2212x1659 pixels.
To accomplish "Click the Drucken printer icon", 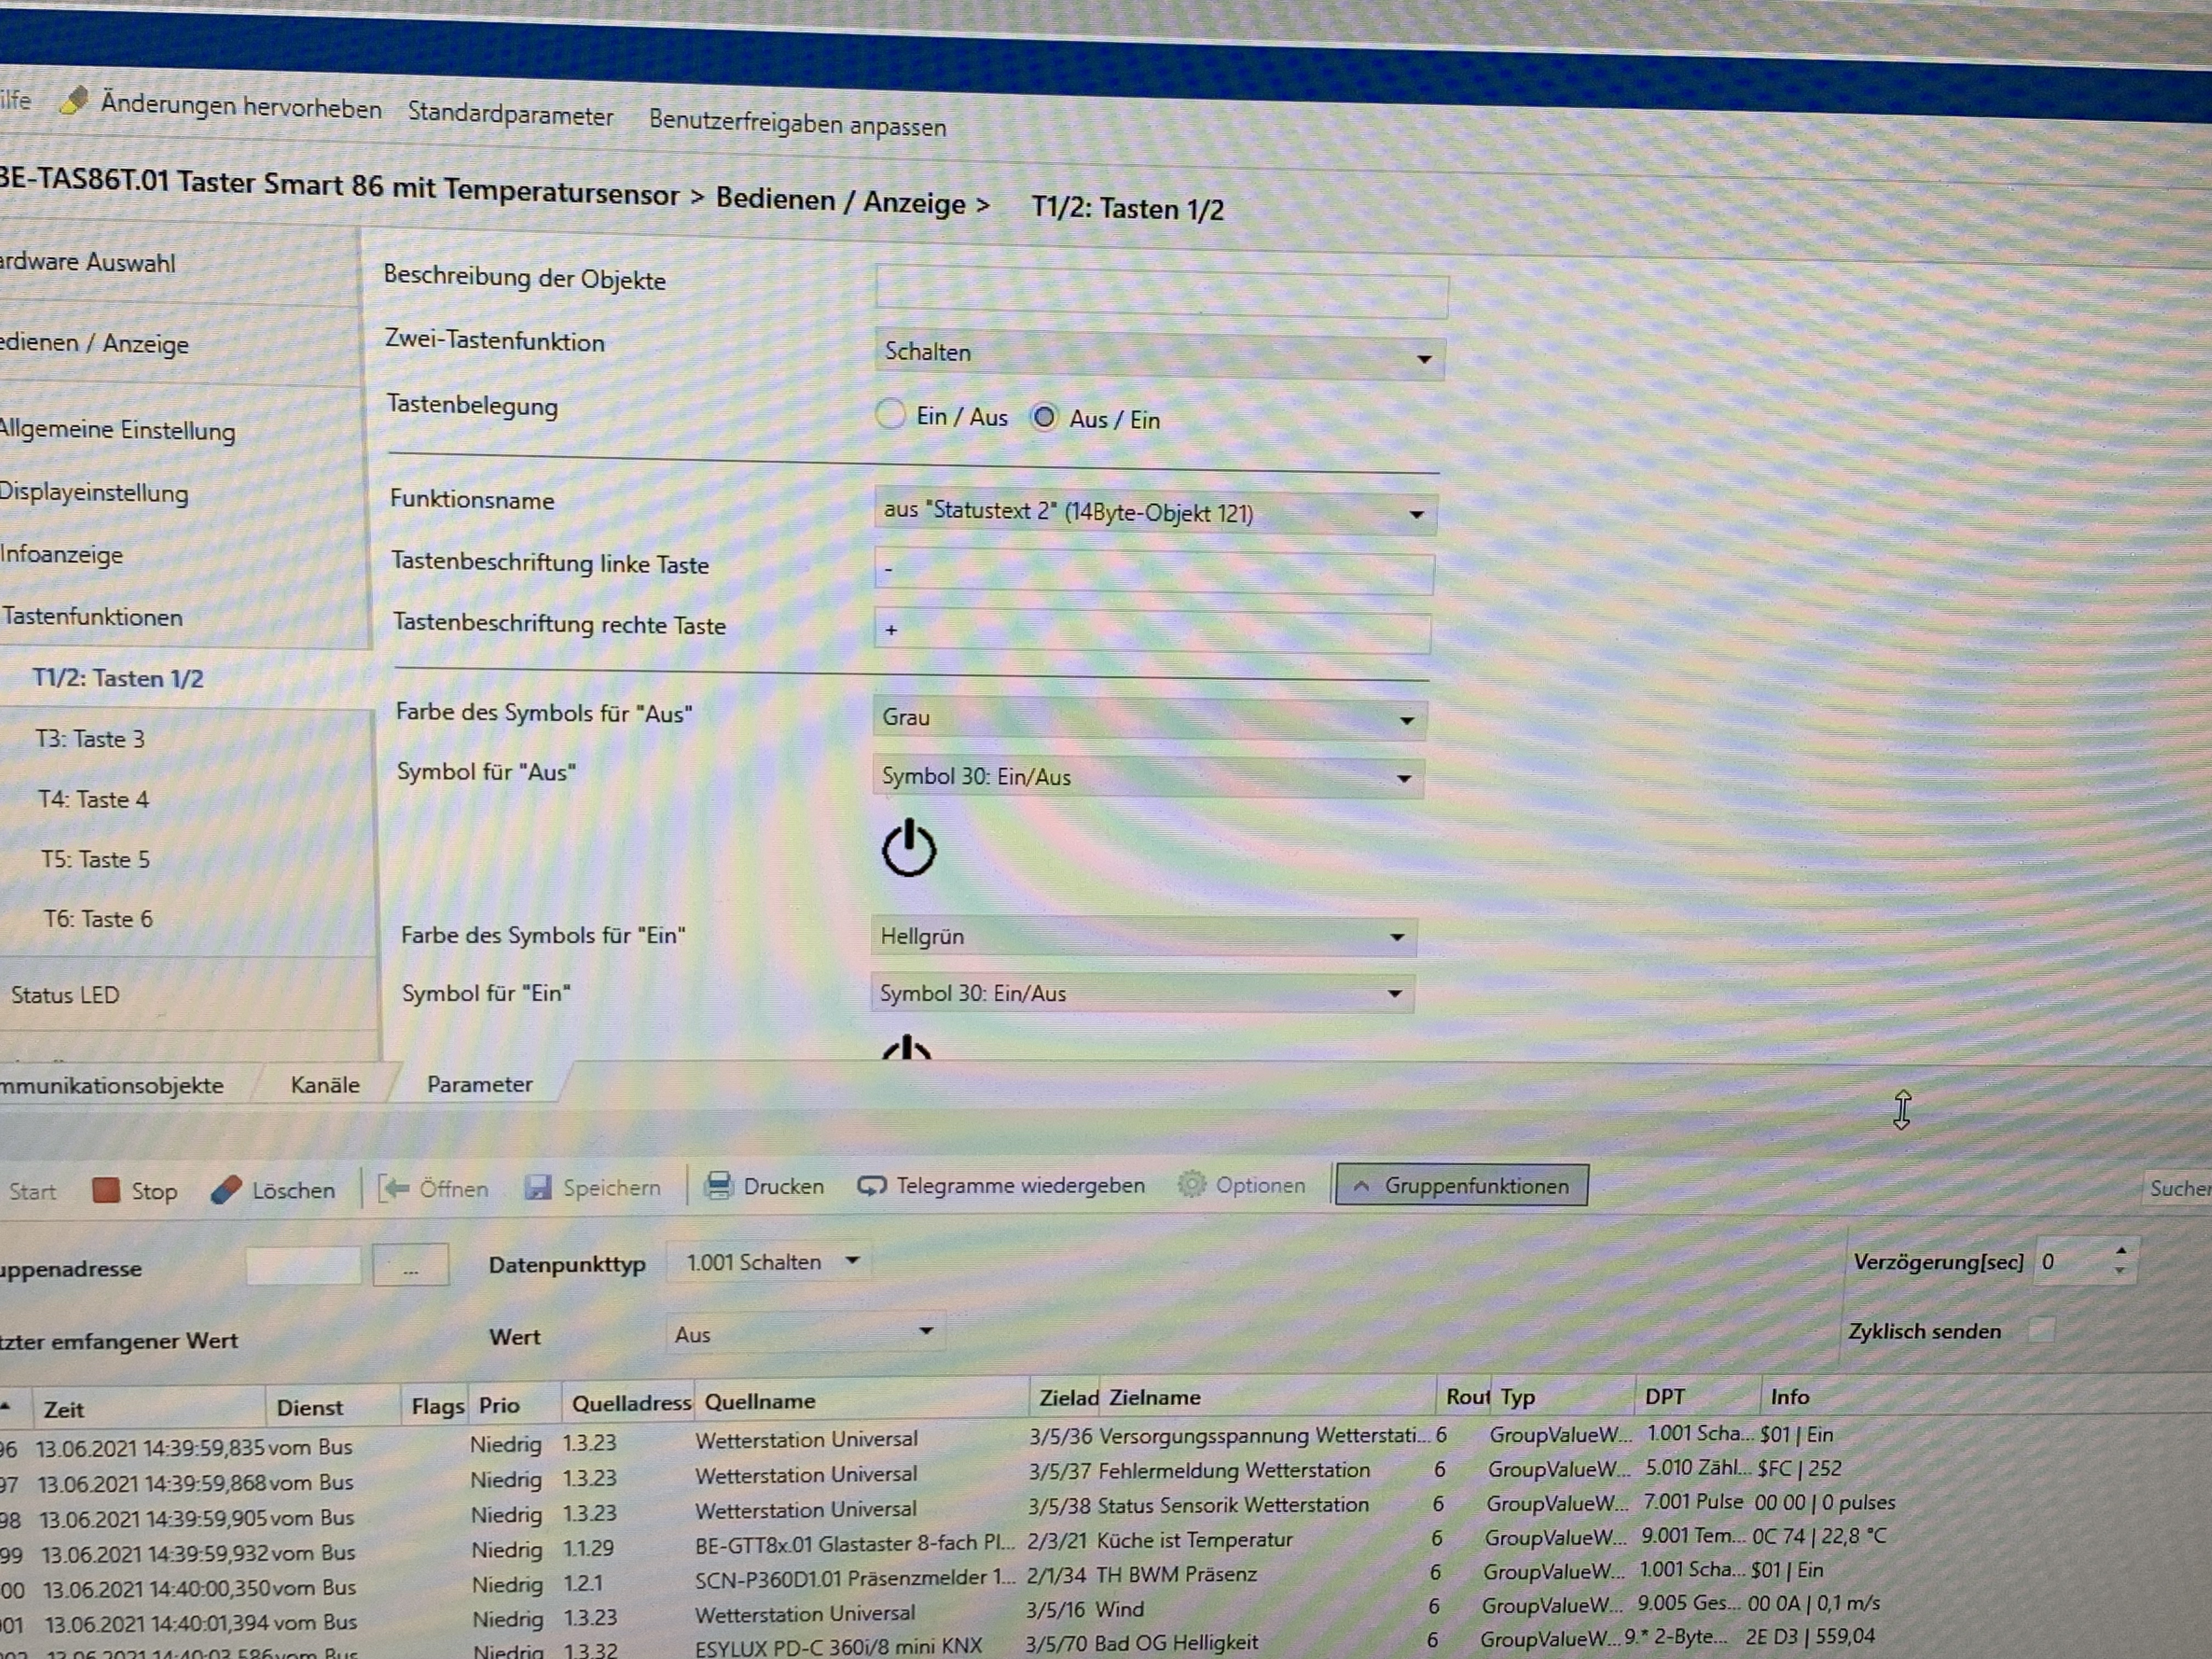I will coord(718,1186).
